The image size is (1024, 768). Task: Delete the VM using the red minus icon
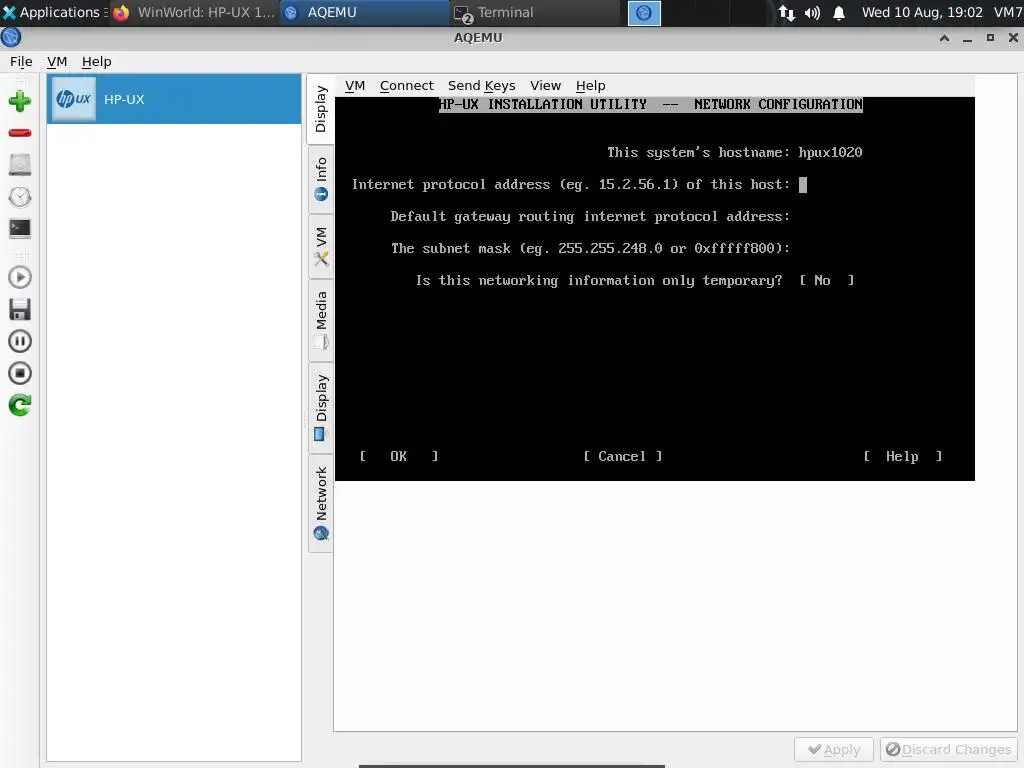(x=20, y=133)
